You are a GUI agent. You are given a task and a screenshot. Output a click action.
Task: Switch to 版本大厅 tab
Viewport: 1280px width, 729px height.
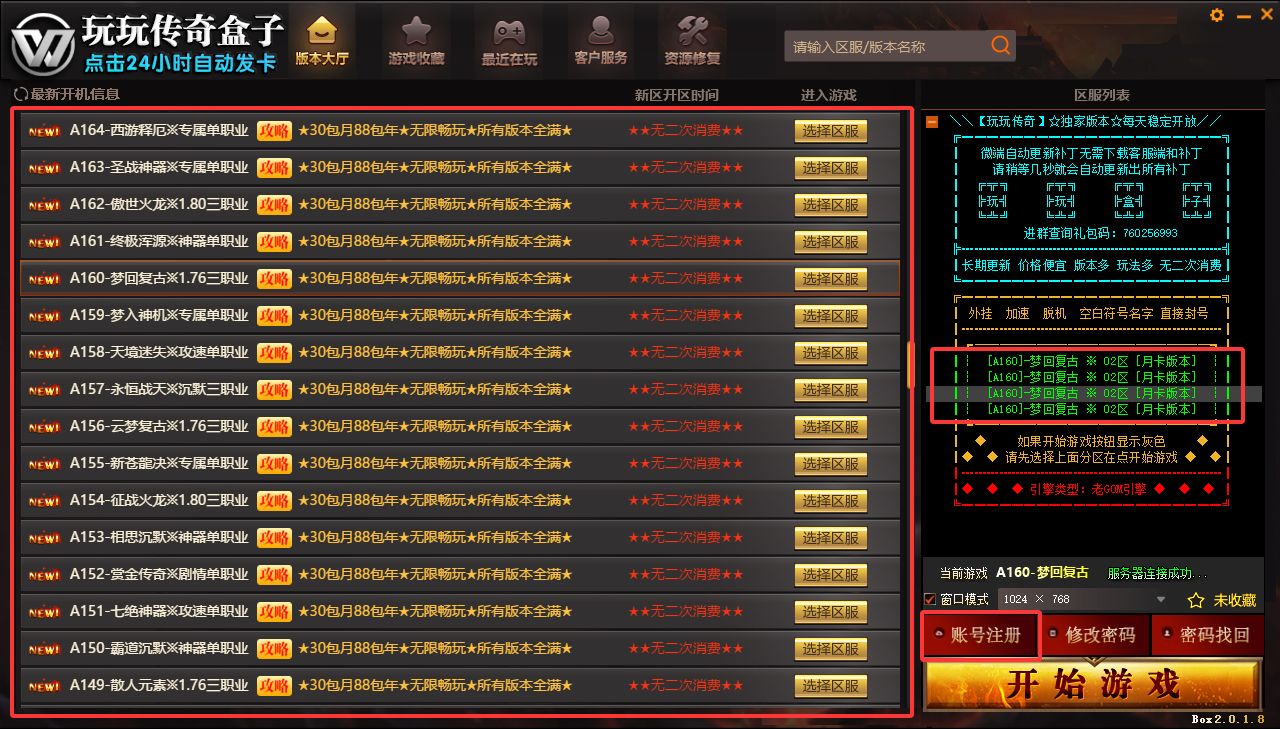(x=322, y=41)
